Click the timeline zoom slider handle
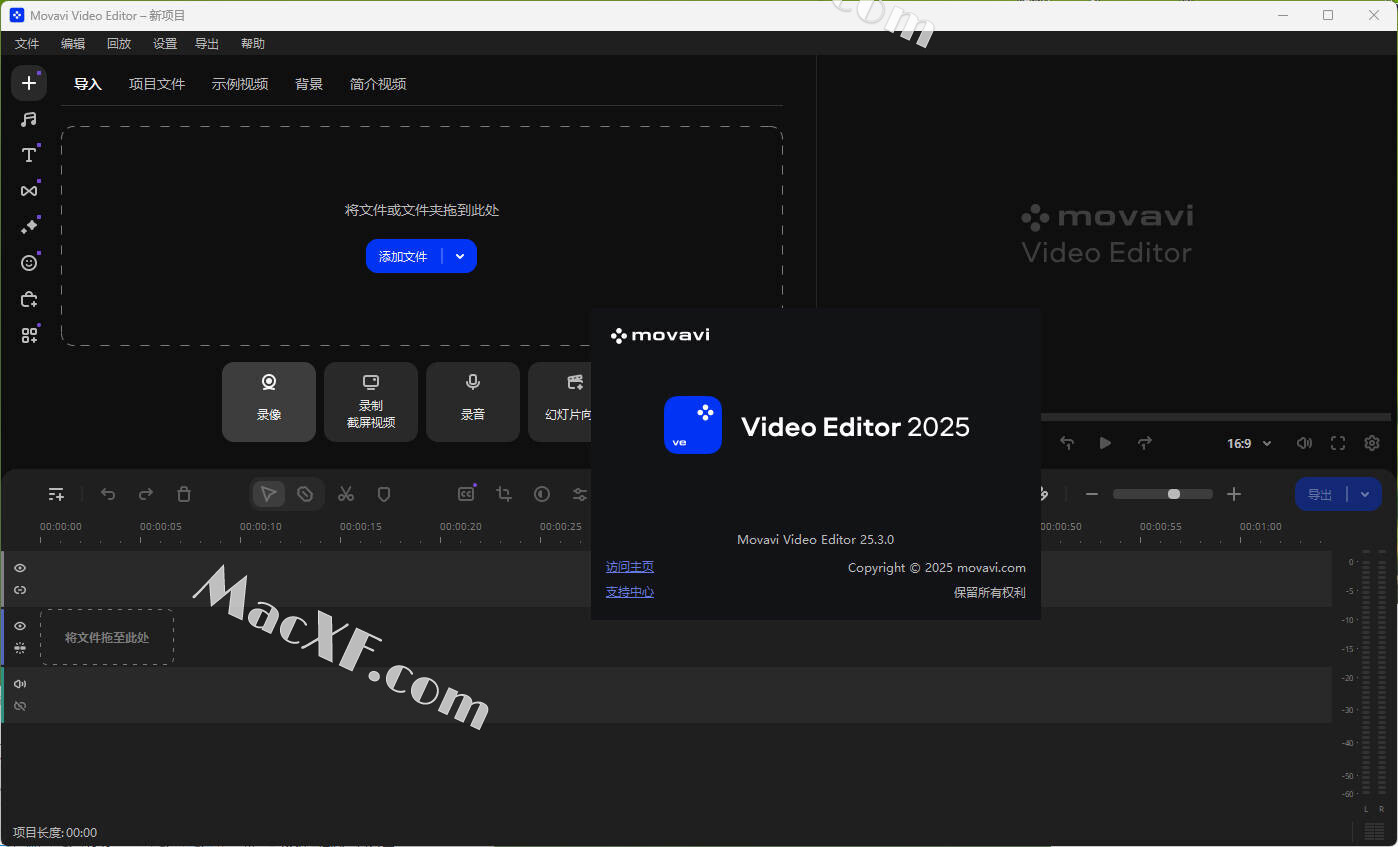 1174,494
